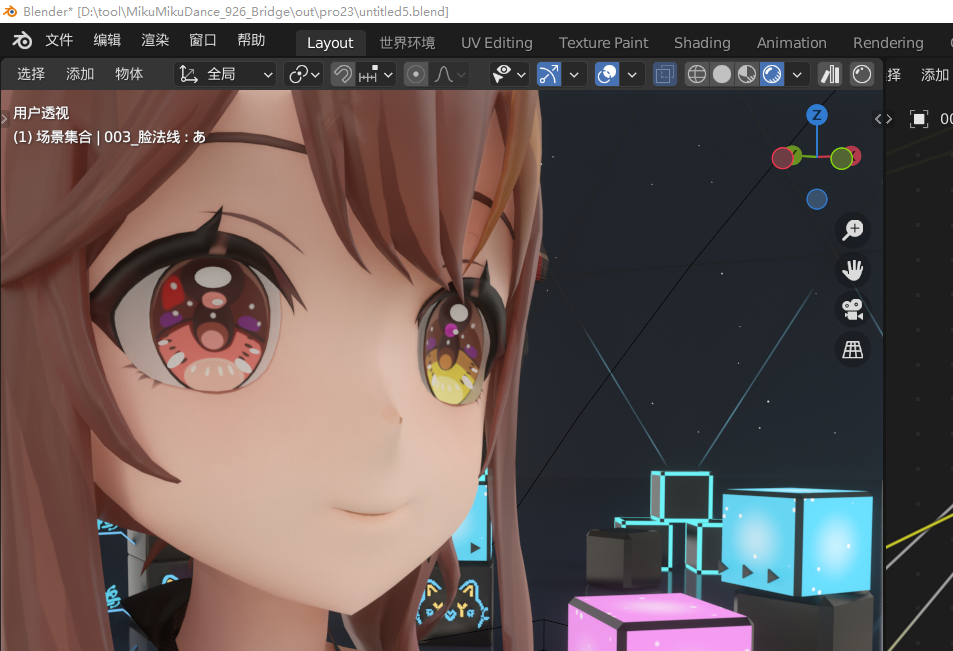This screenshot has height=651, width=953.
Task: Click the pan hand viewport button
Action: click(853, 270)
